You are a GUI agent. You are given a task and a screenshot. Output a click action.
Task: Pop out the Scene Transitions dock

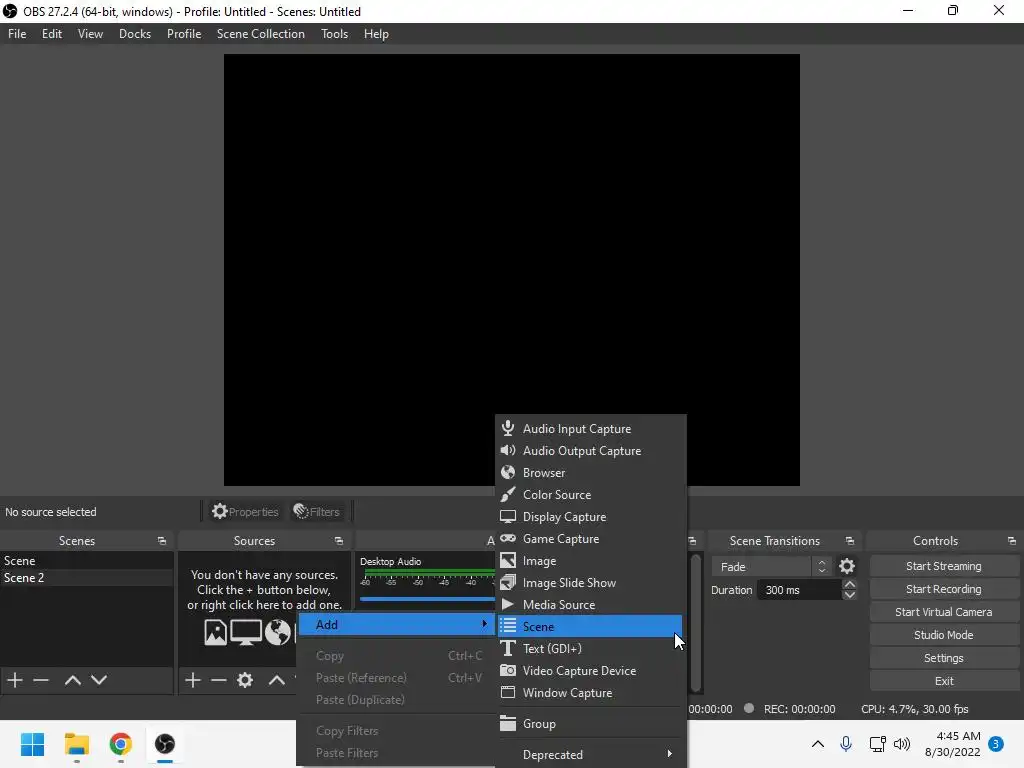pos(849,541)
